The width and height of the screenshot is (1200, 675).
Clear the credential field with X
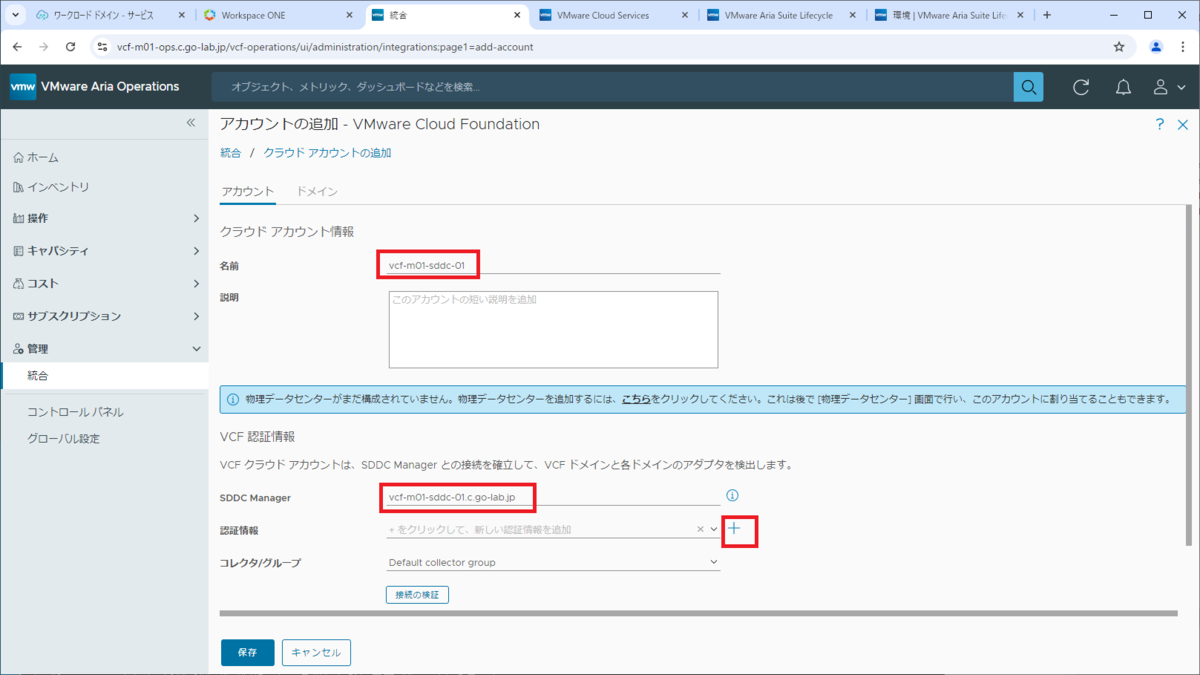700,529
